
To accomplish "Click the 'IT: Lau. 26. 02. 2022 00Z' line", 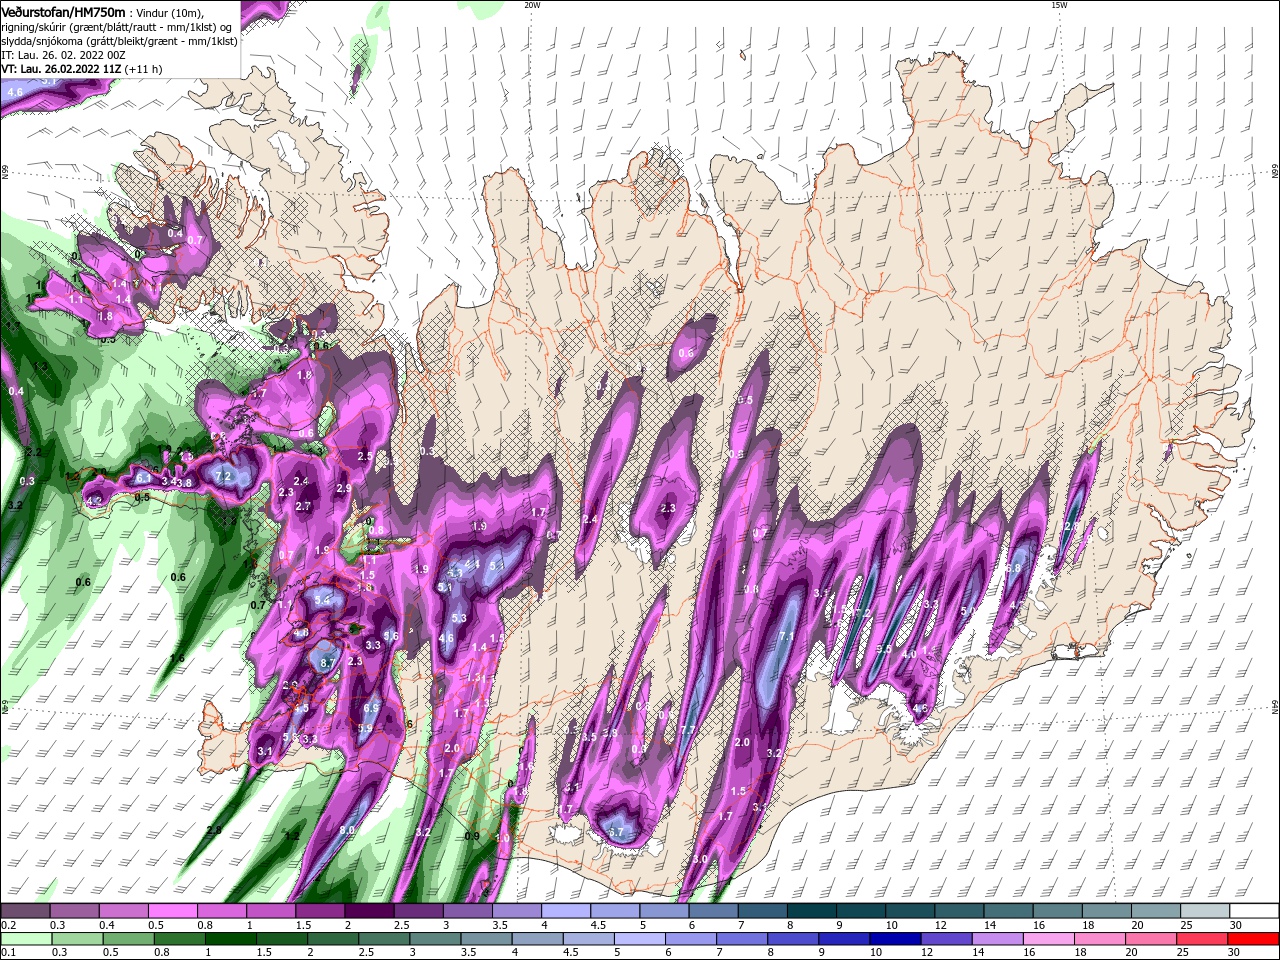I will 62,55.
